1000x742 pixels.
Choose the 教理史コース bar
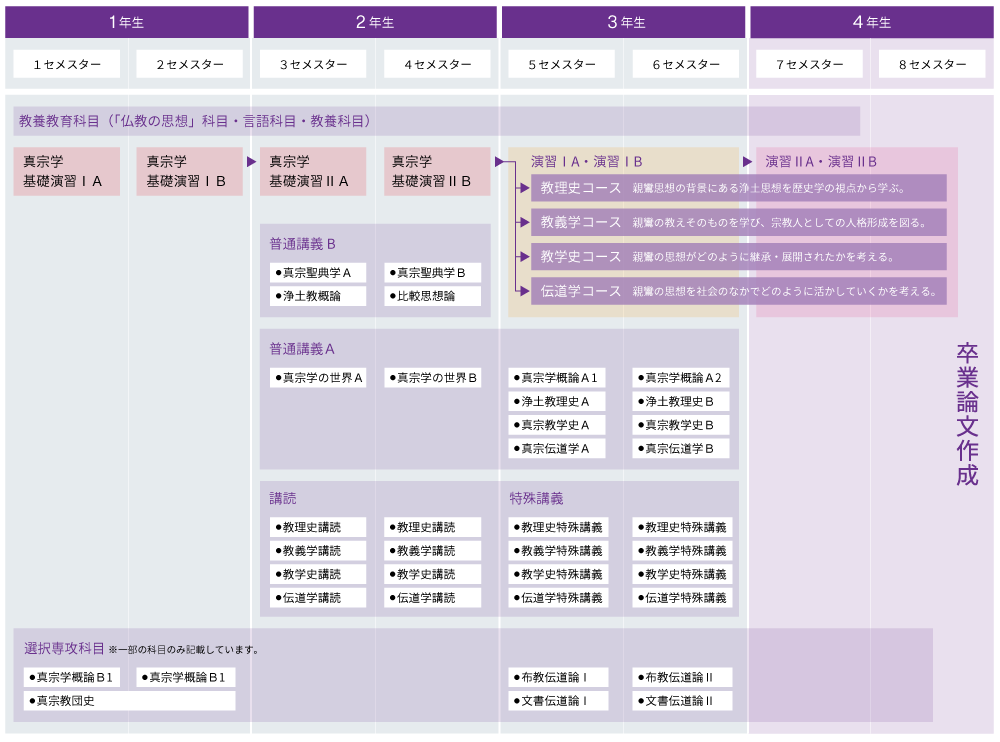click(x=739, y=188)
